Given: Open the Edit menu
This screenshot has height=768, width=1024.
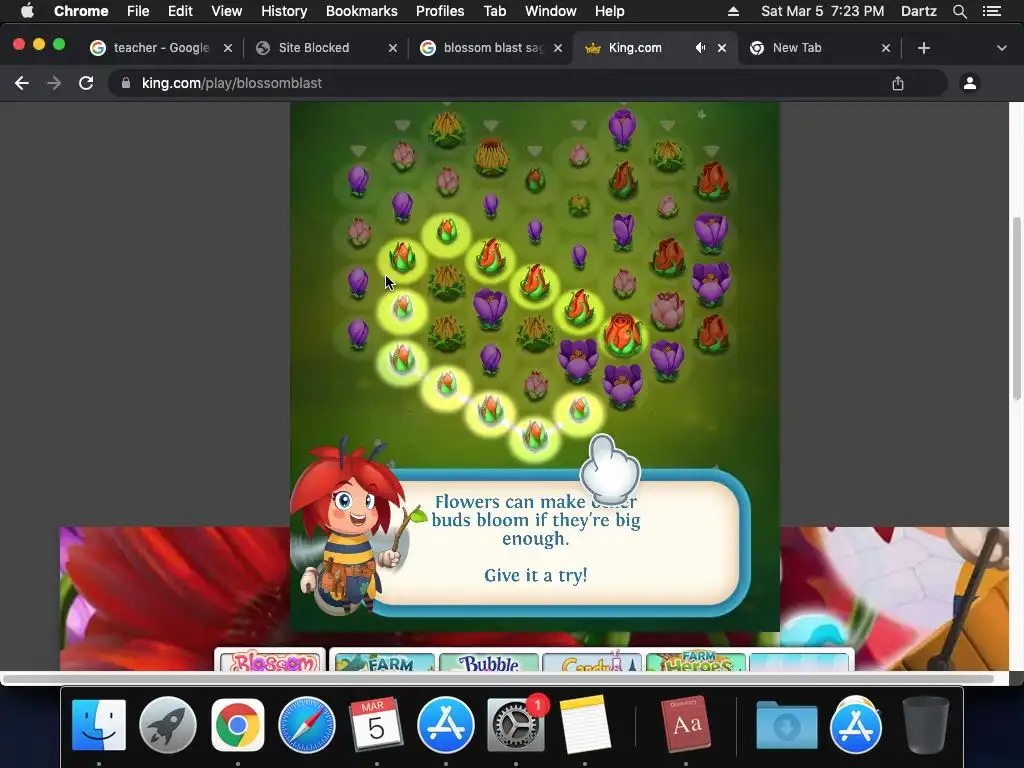Looking at the screenshot, I should point(180,11).
